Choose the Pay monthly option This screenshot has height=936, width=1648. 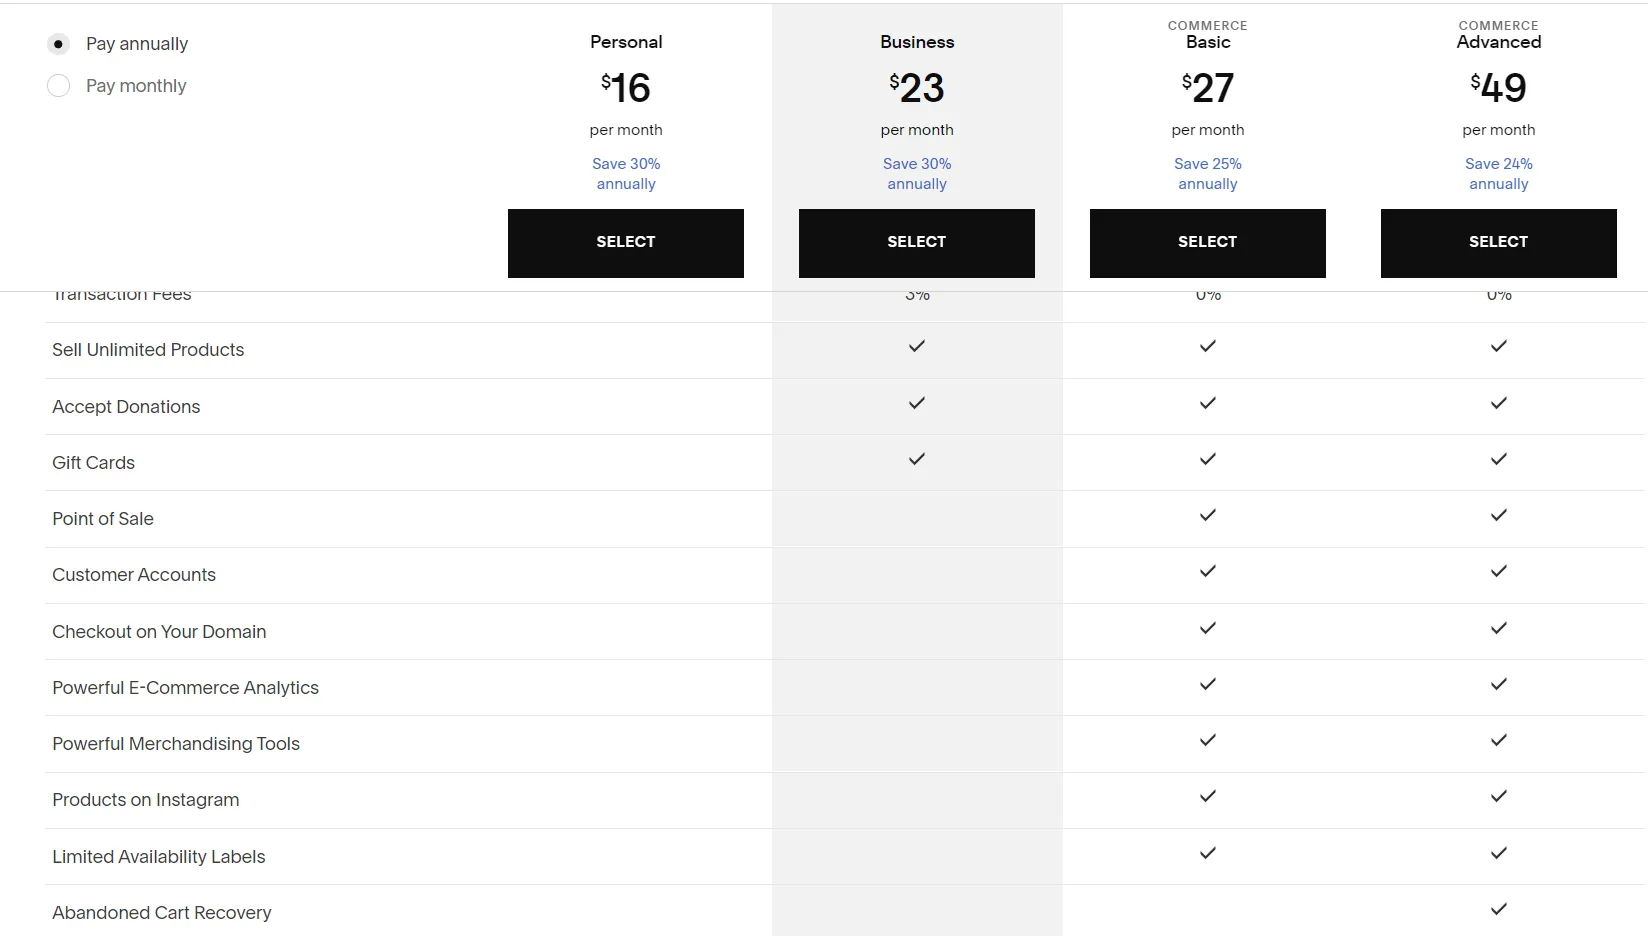(x=59, y=86)
